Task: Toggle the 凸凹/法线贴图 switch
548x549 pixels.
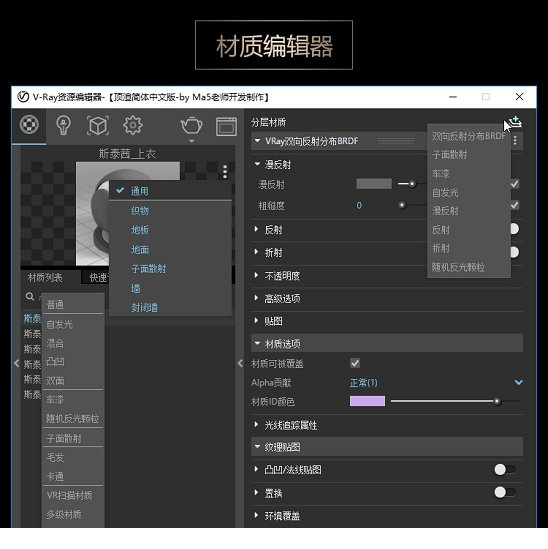Action: [505, 469]
